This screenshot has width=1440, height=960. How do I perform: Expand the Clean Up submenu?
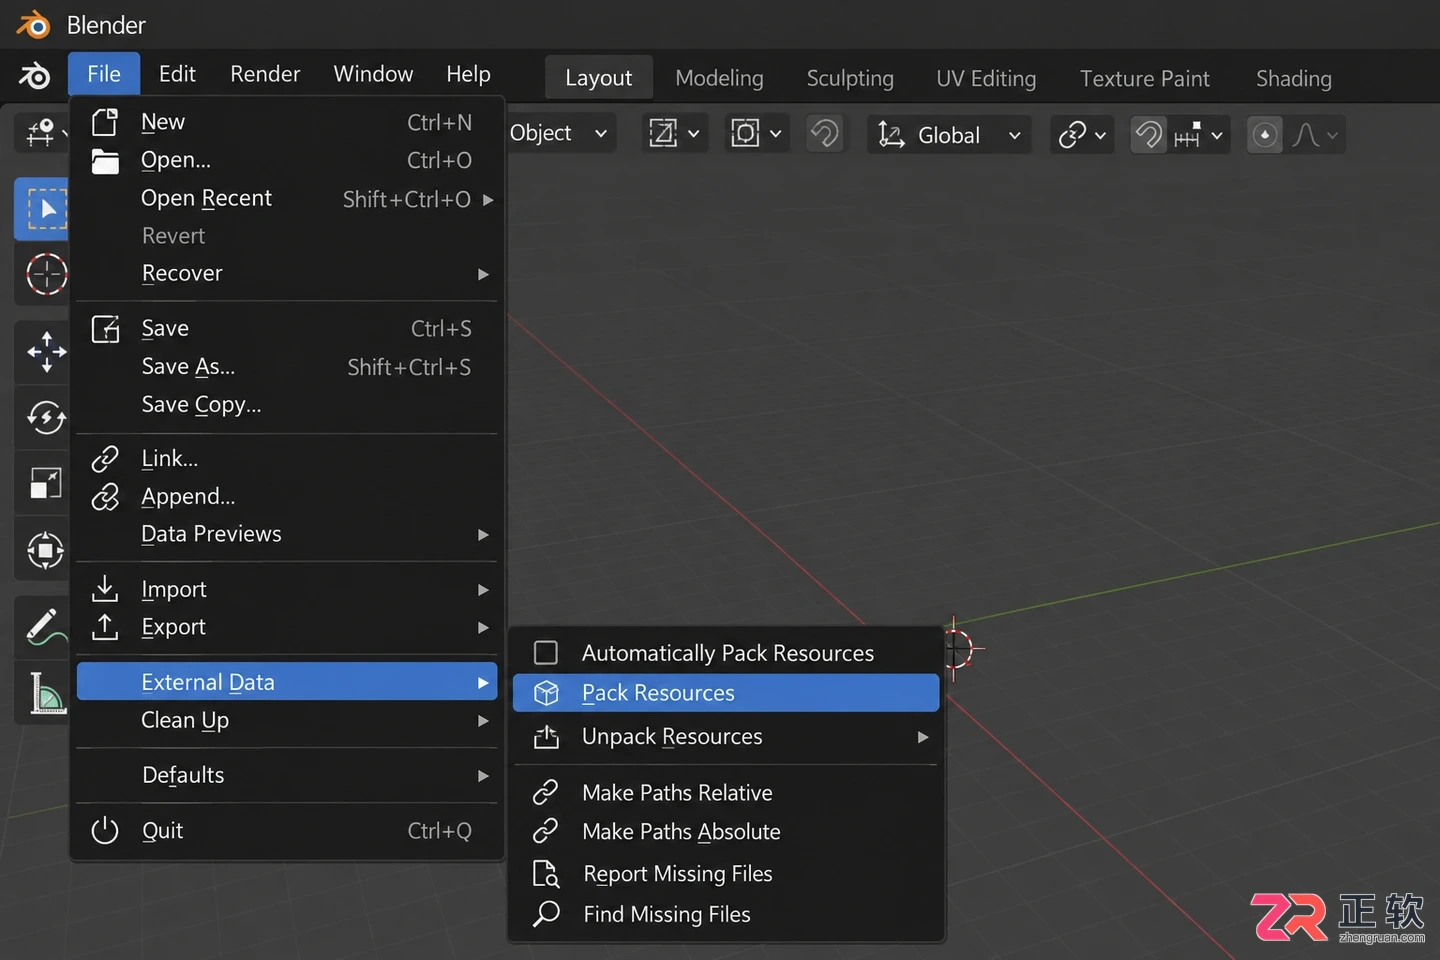287,720
